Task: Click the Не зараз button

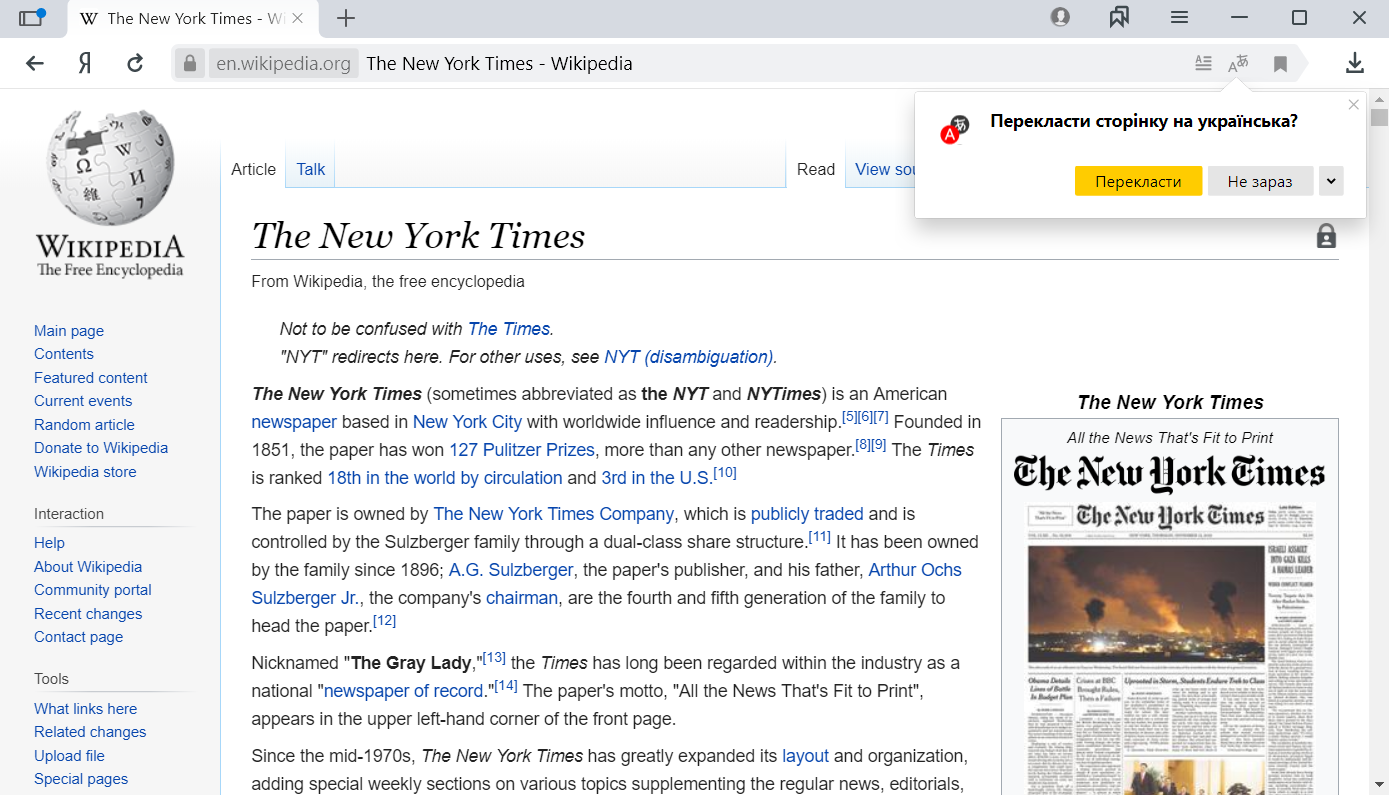Action: (1260, 181)
